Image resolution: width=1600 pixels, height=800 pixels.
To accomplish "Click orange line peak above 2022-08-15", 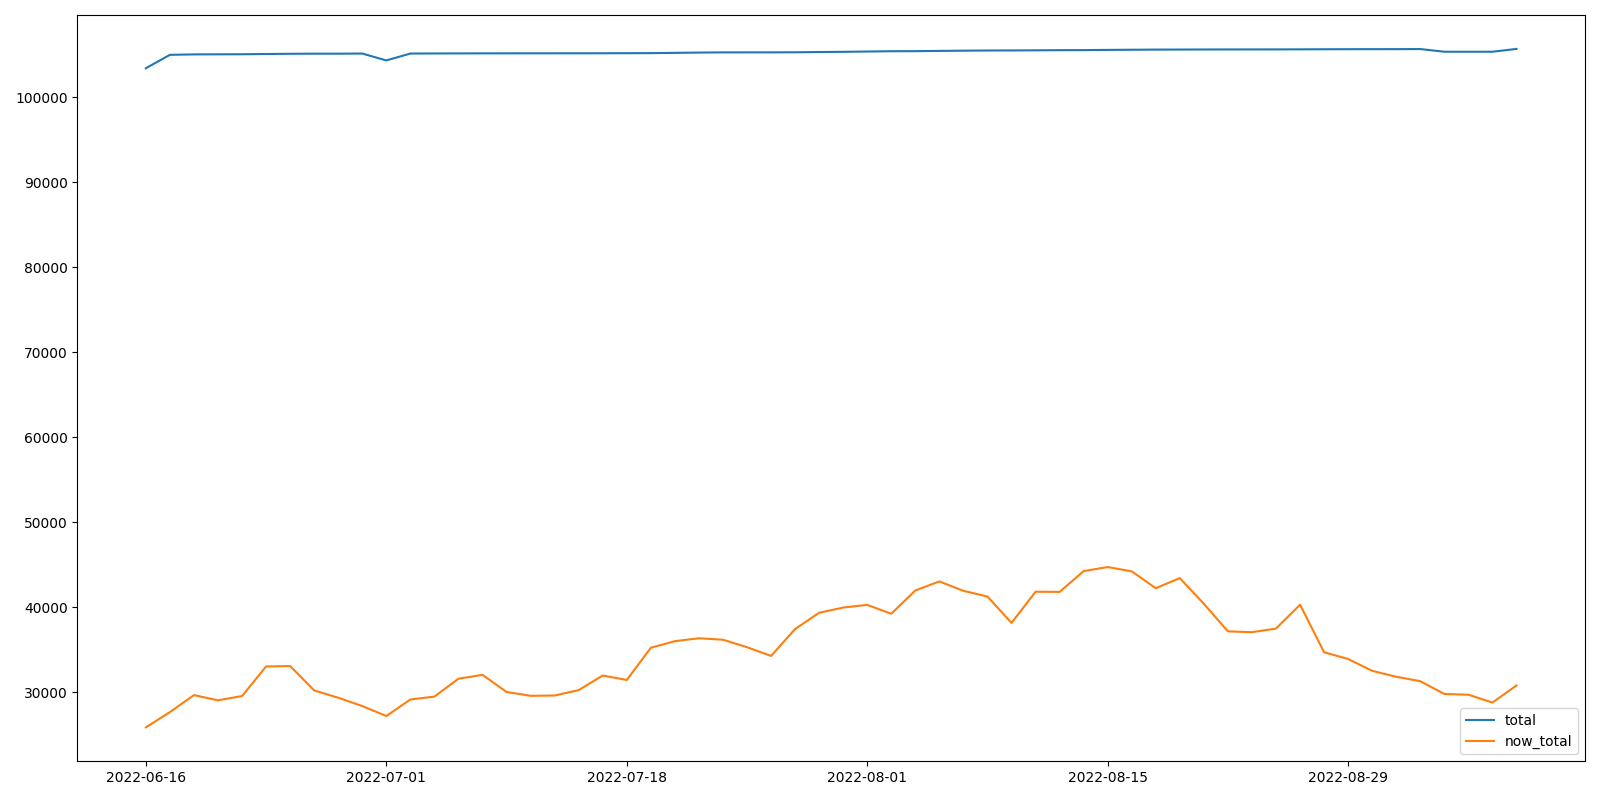I will pyautogui.click(x=1107, y=567).
